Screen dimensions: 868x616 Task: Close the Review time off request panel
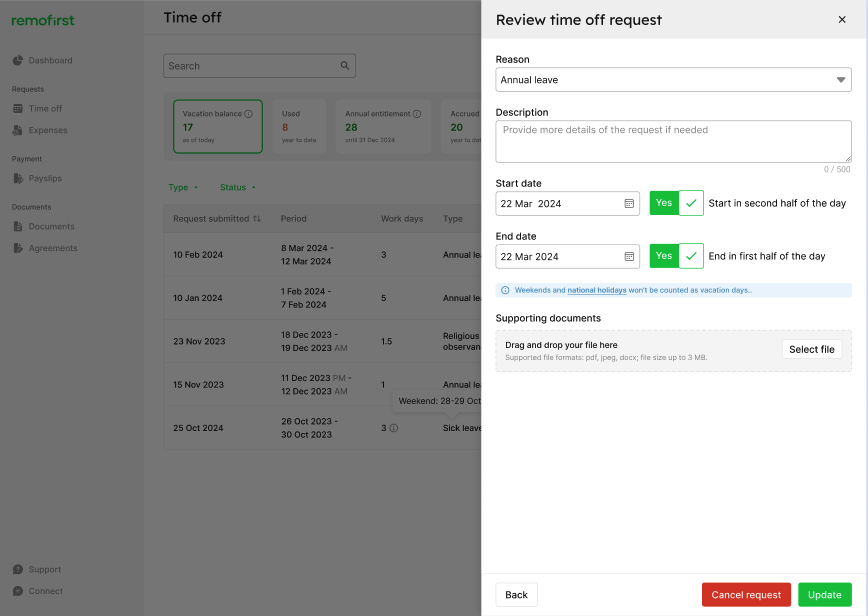(x=842, y=20)
